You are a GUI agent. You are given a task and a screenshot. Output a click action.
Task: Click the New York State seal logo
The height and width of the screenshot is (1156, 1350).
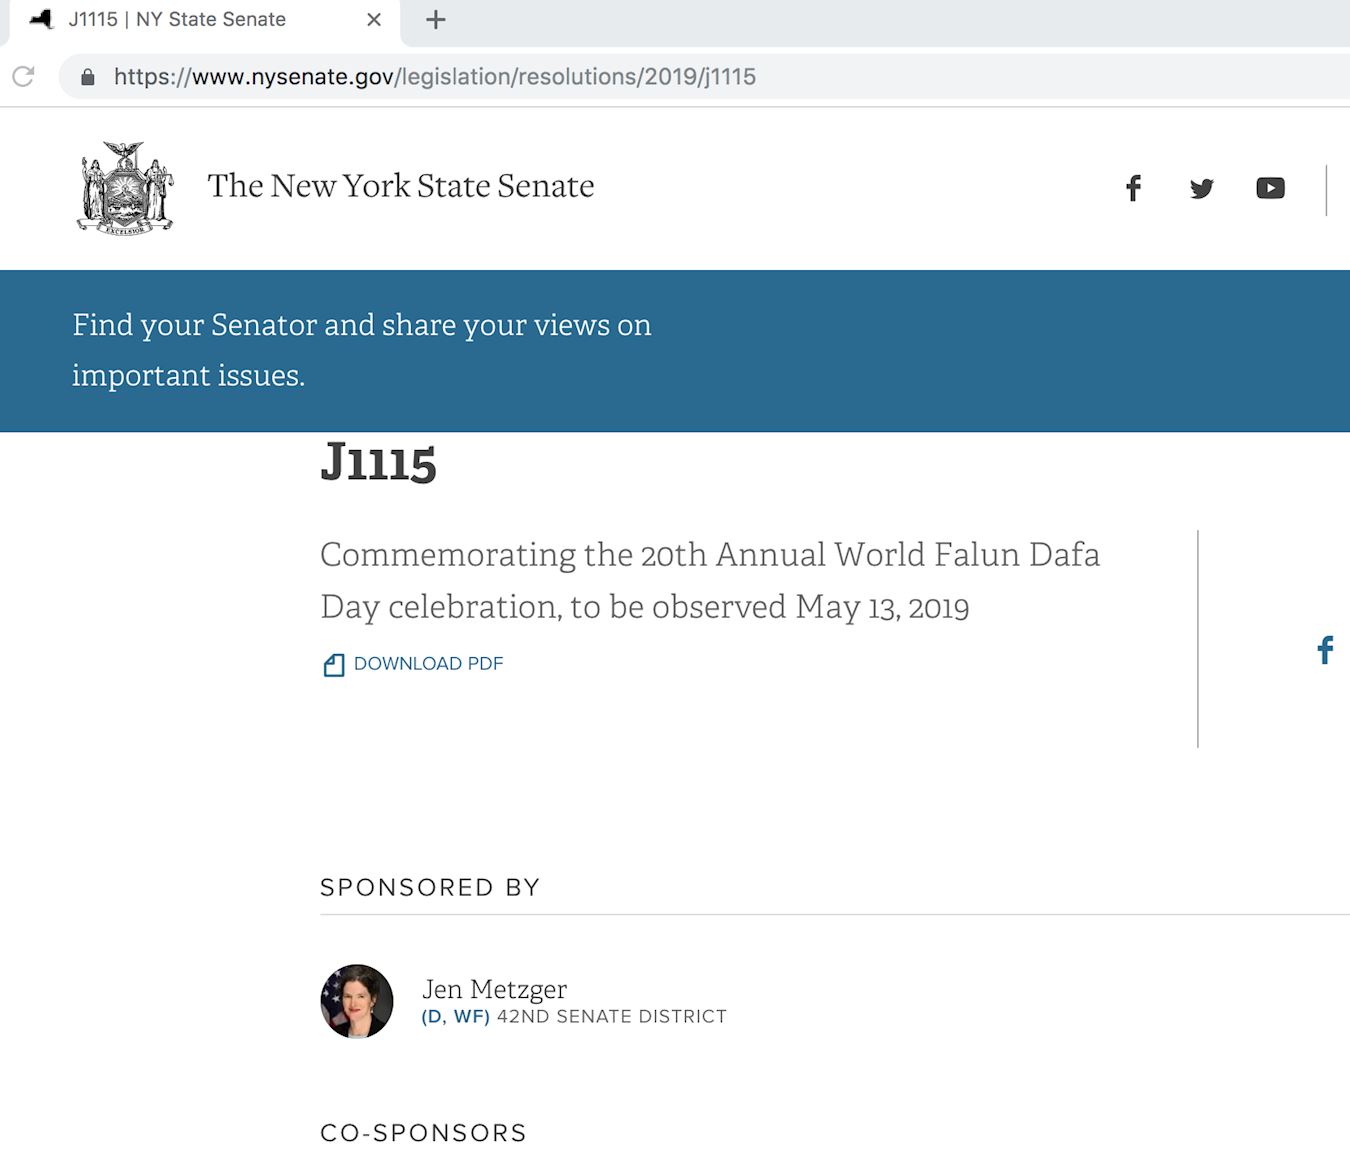tap(125, 188)
